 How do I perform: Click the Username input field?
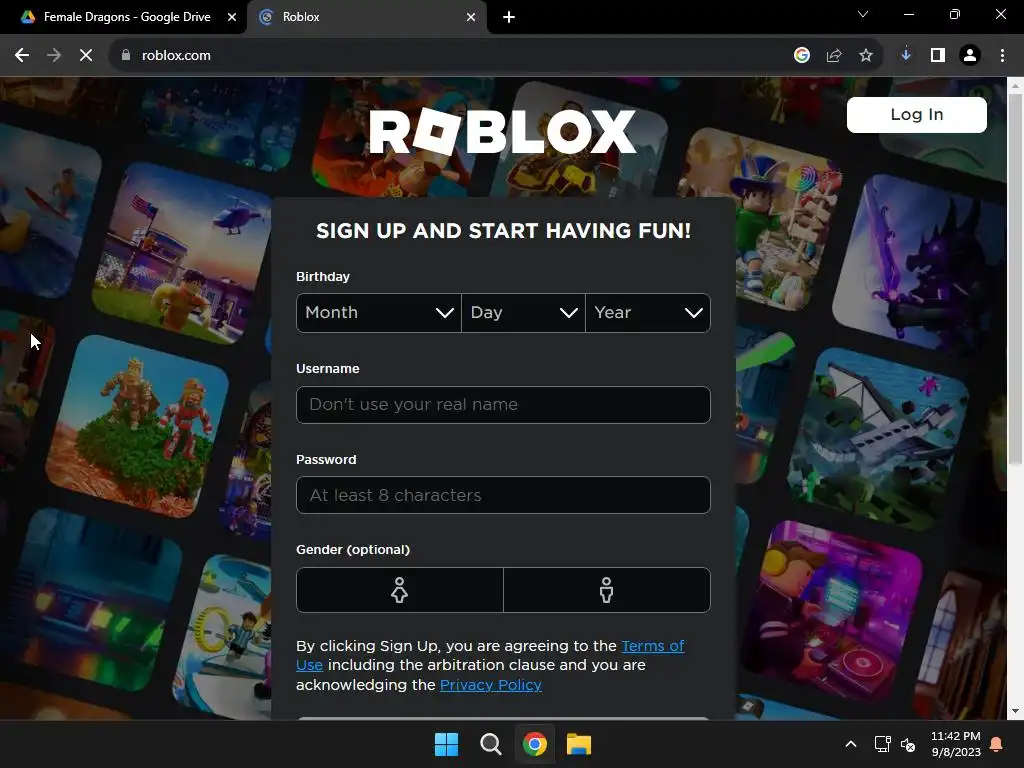[503, 405]
